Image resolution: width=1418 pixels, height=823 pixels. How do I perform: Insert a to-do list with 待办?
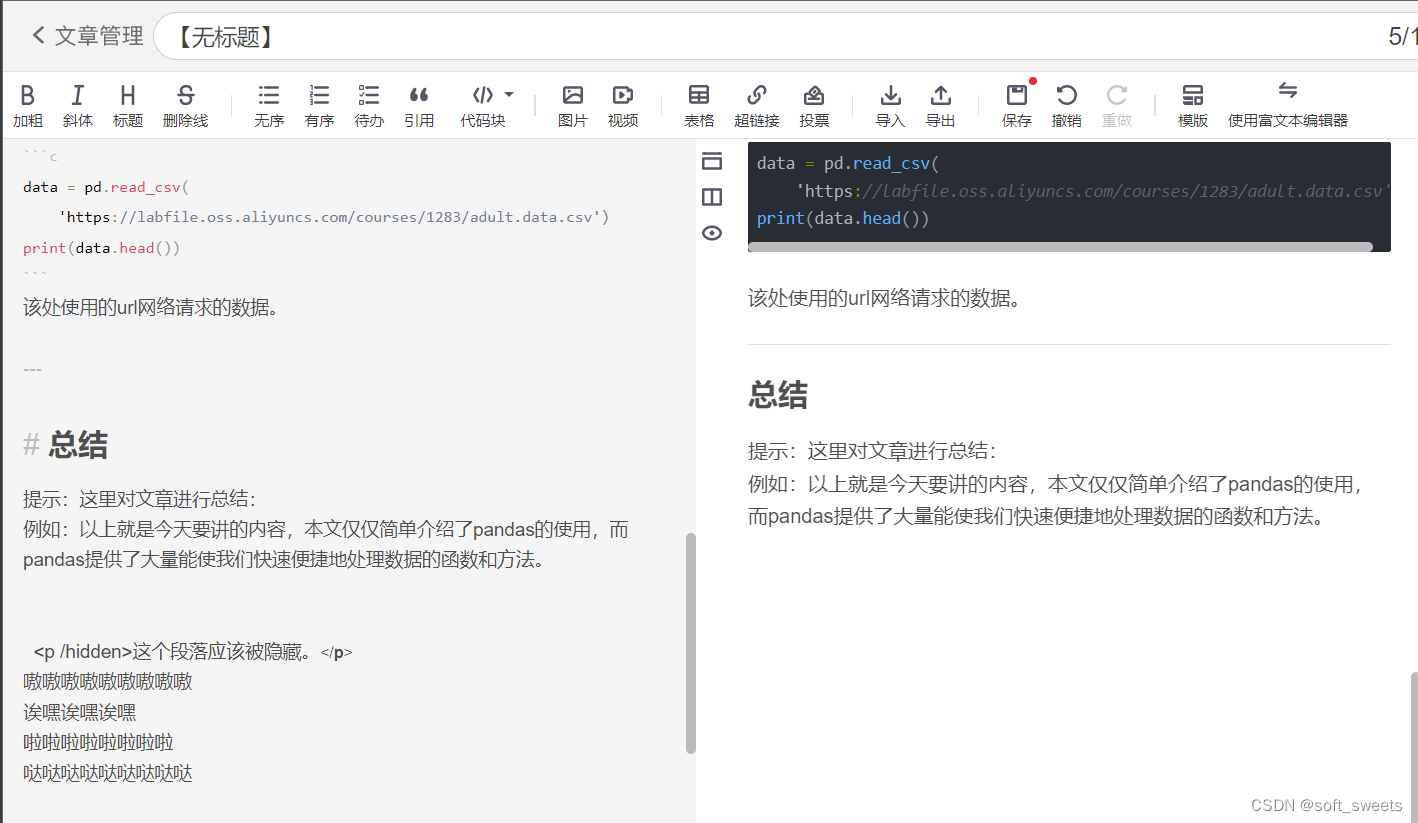(369, 106)
